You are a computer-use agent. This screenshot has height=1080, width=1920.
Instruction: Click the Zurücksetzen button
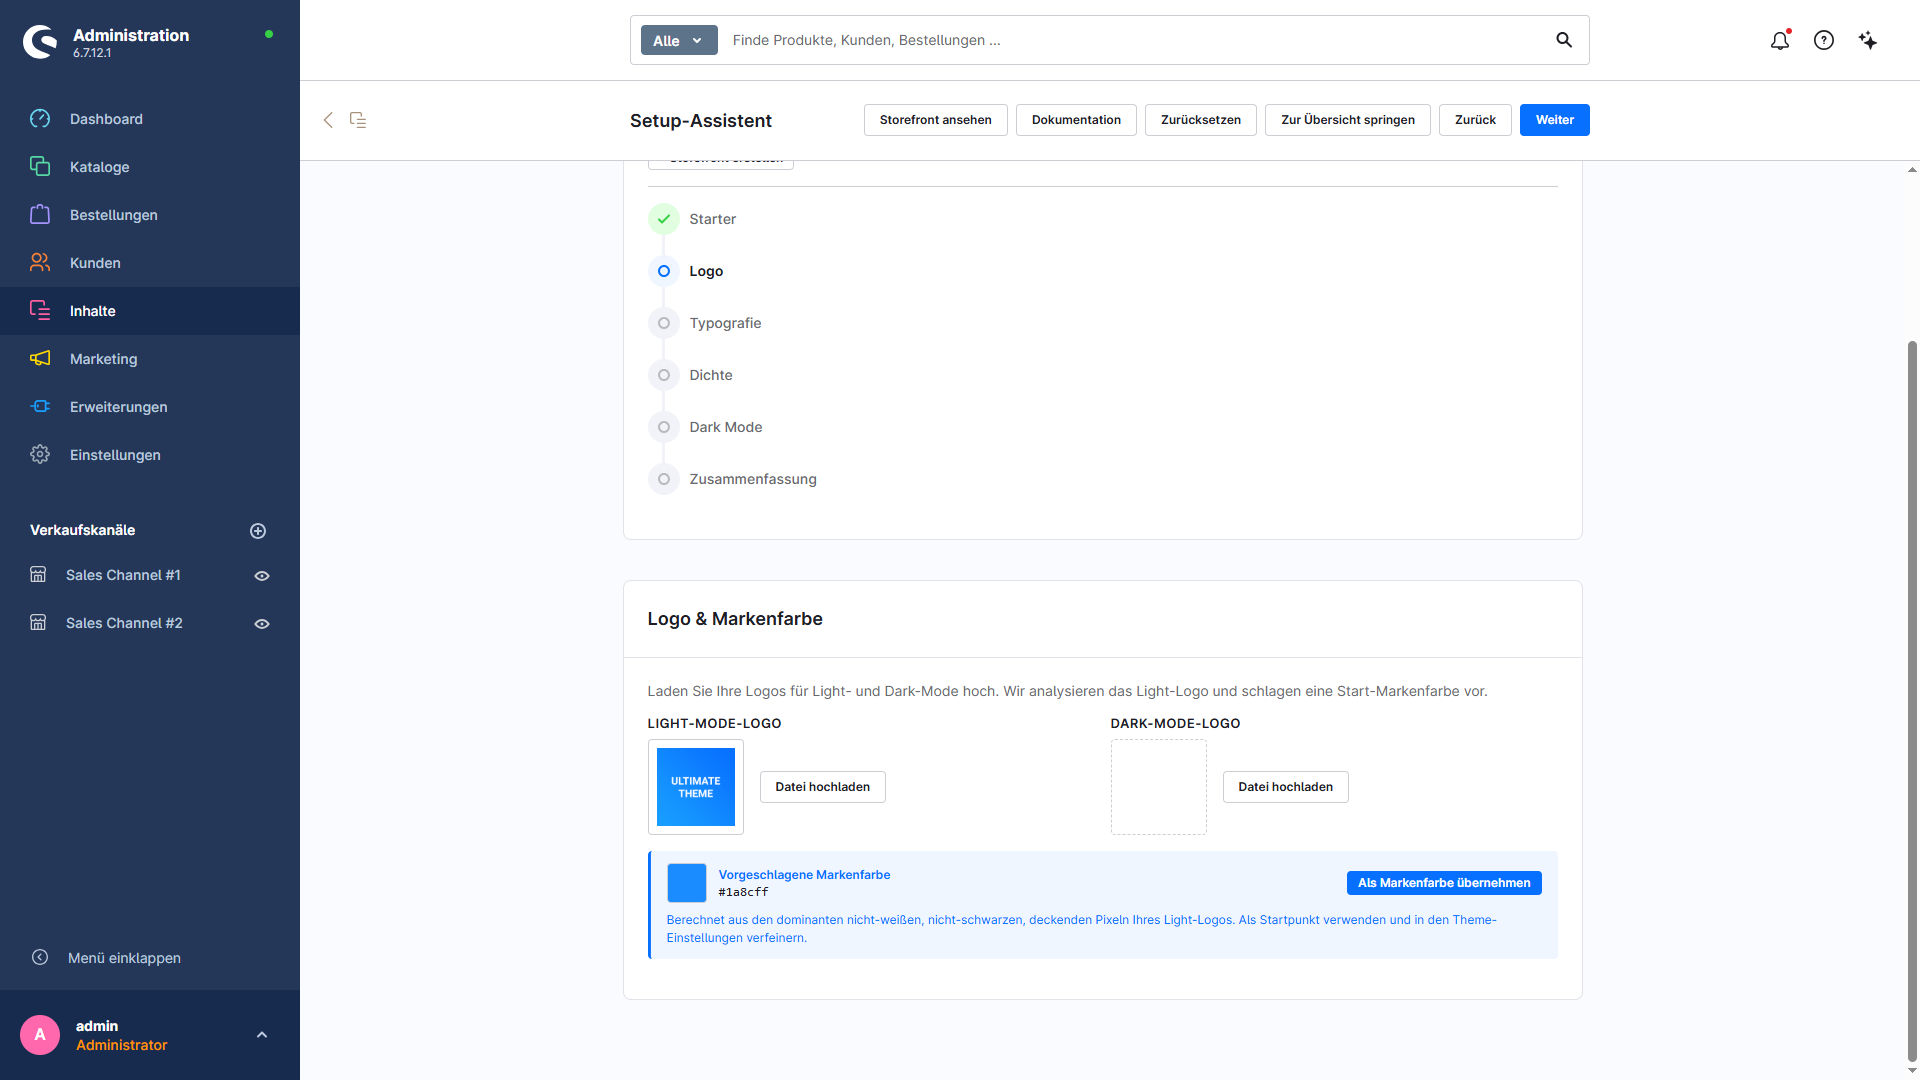tap(1201, 120)
